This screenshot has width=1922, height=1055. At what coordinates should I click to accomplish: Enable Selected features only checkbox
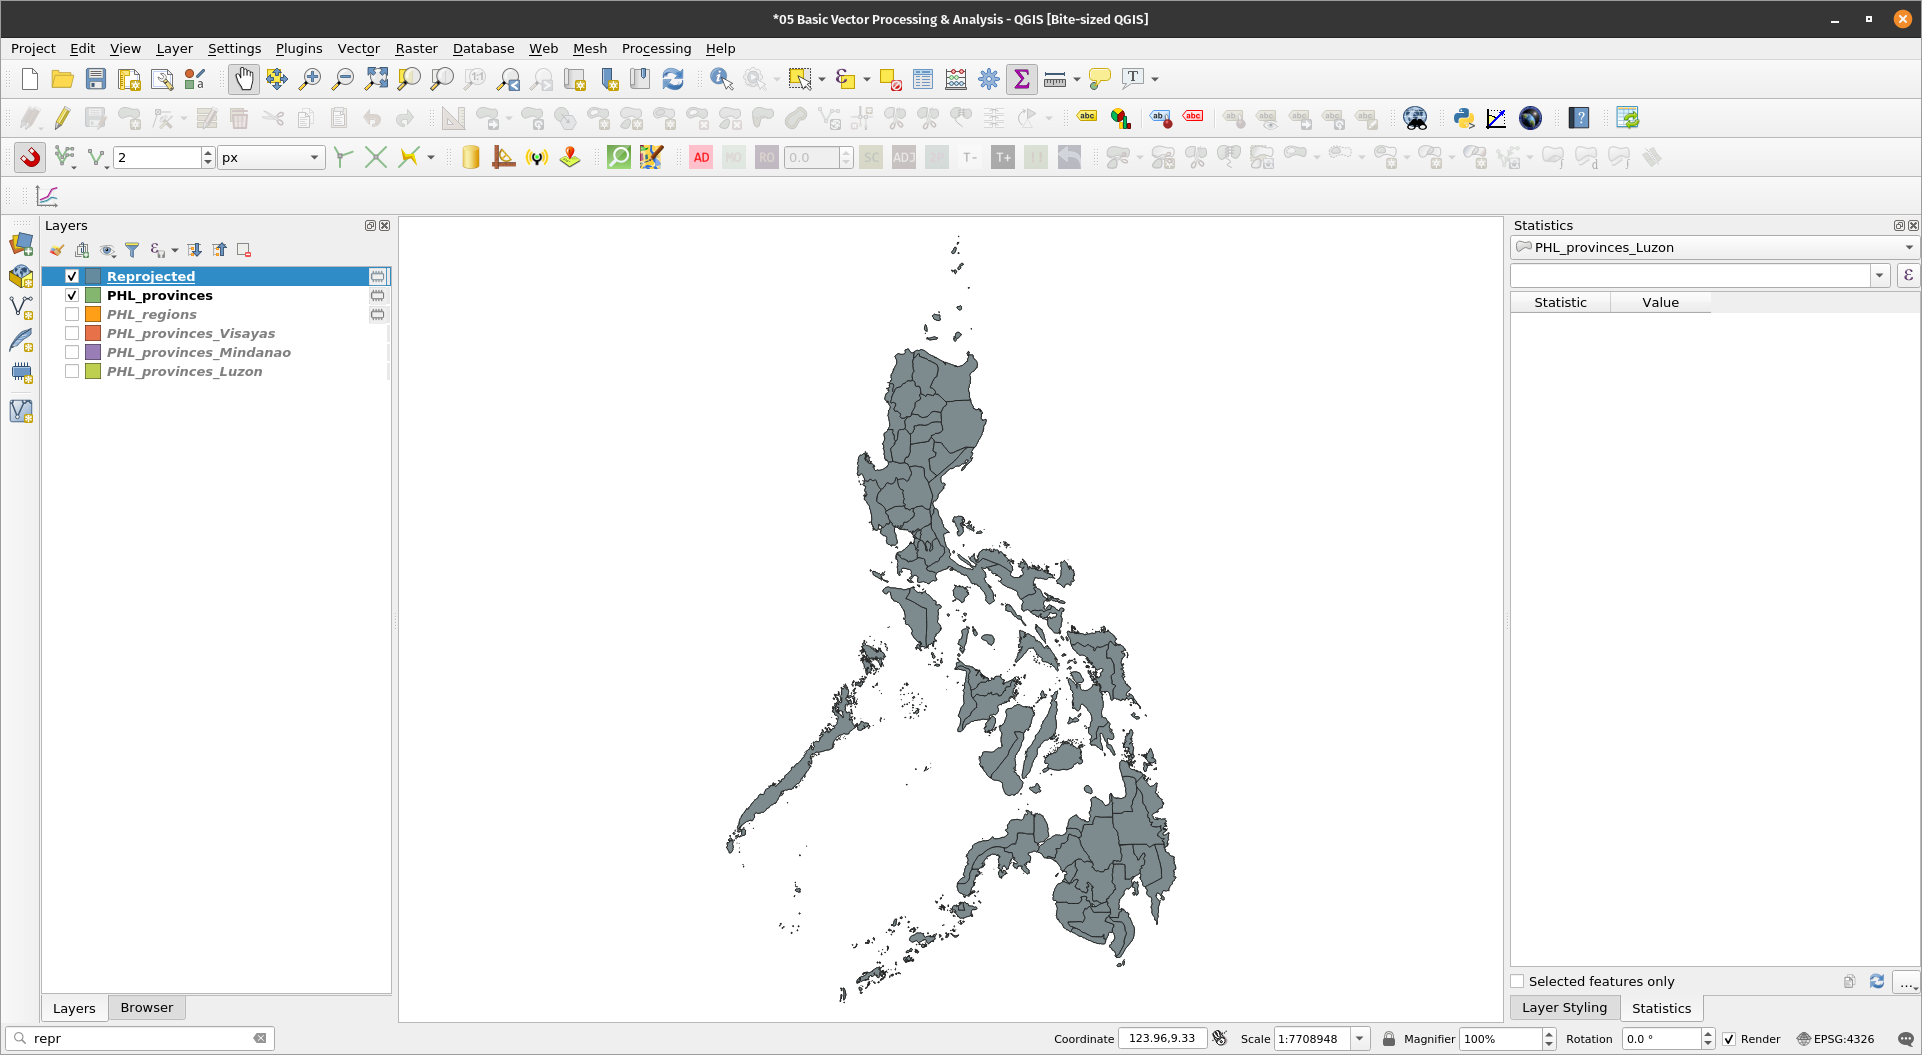click(1518, 981)
